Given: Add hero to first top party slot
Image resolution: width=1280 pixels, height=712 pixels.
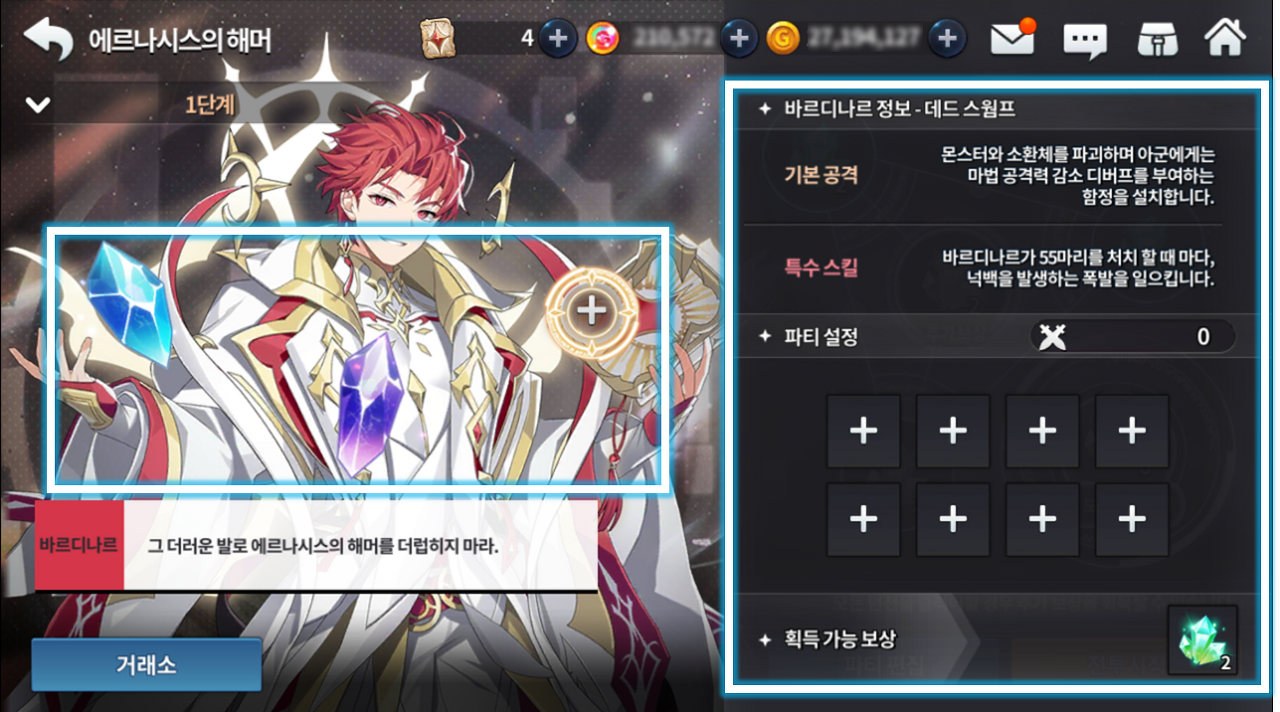Looking at the screenshot, I should 863,431.
